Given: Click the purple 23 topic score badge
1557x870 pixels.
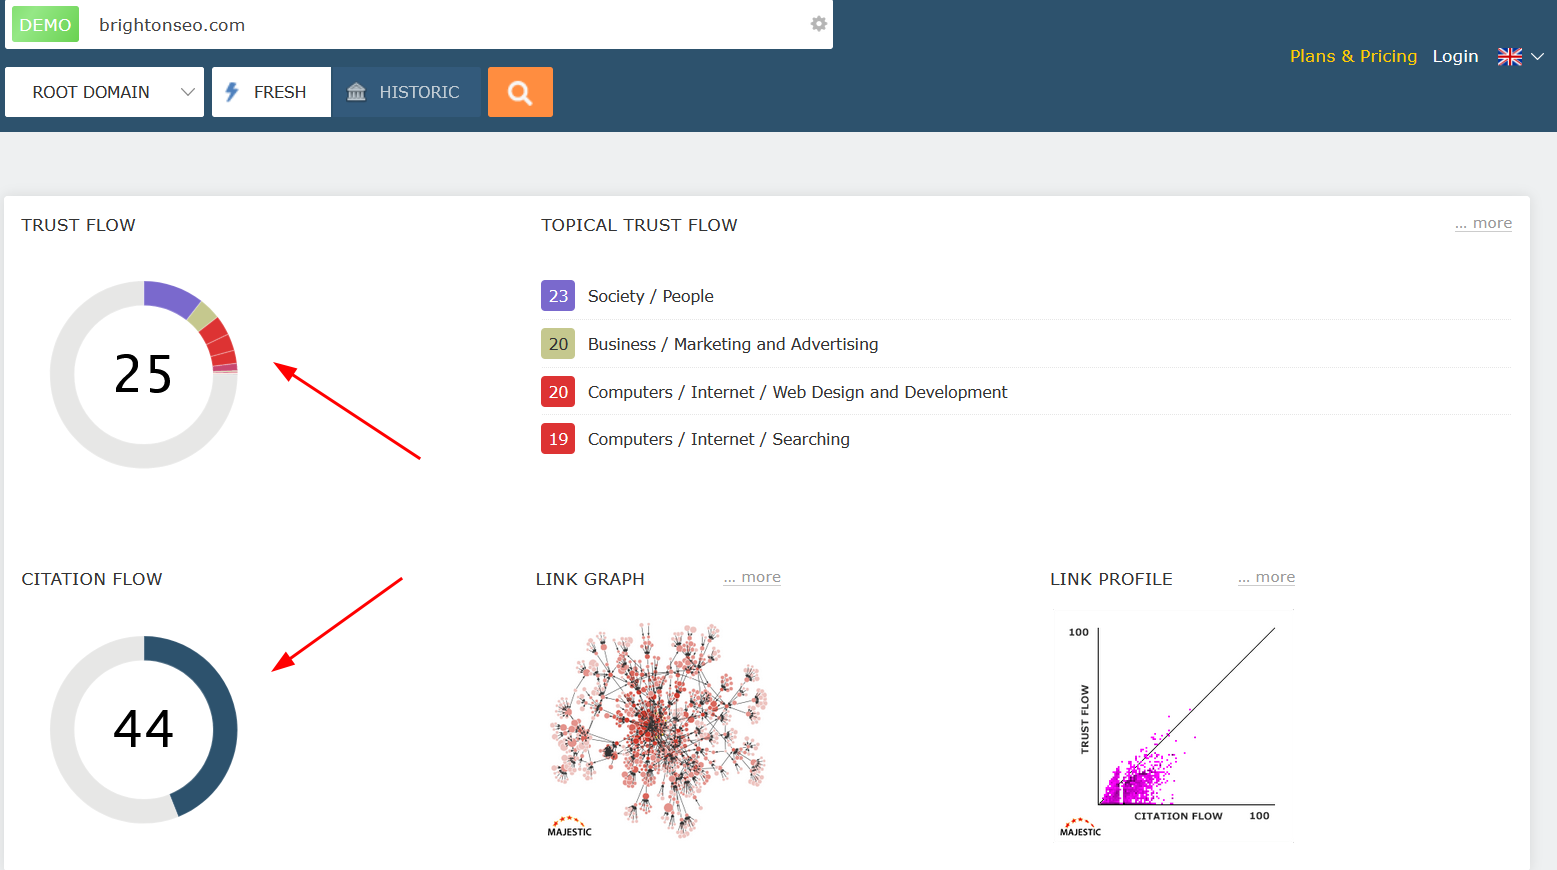Looking at the screenshot, I should tap(558, 296).
